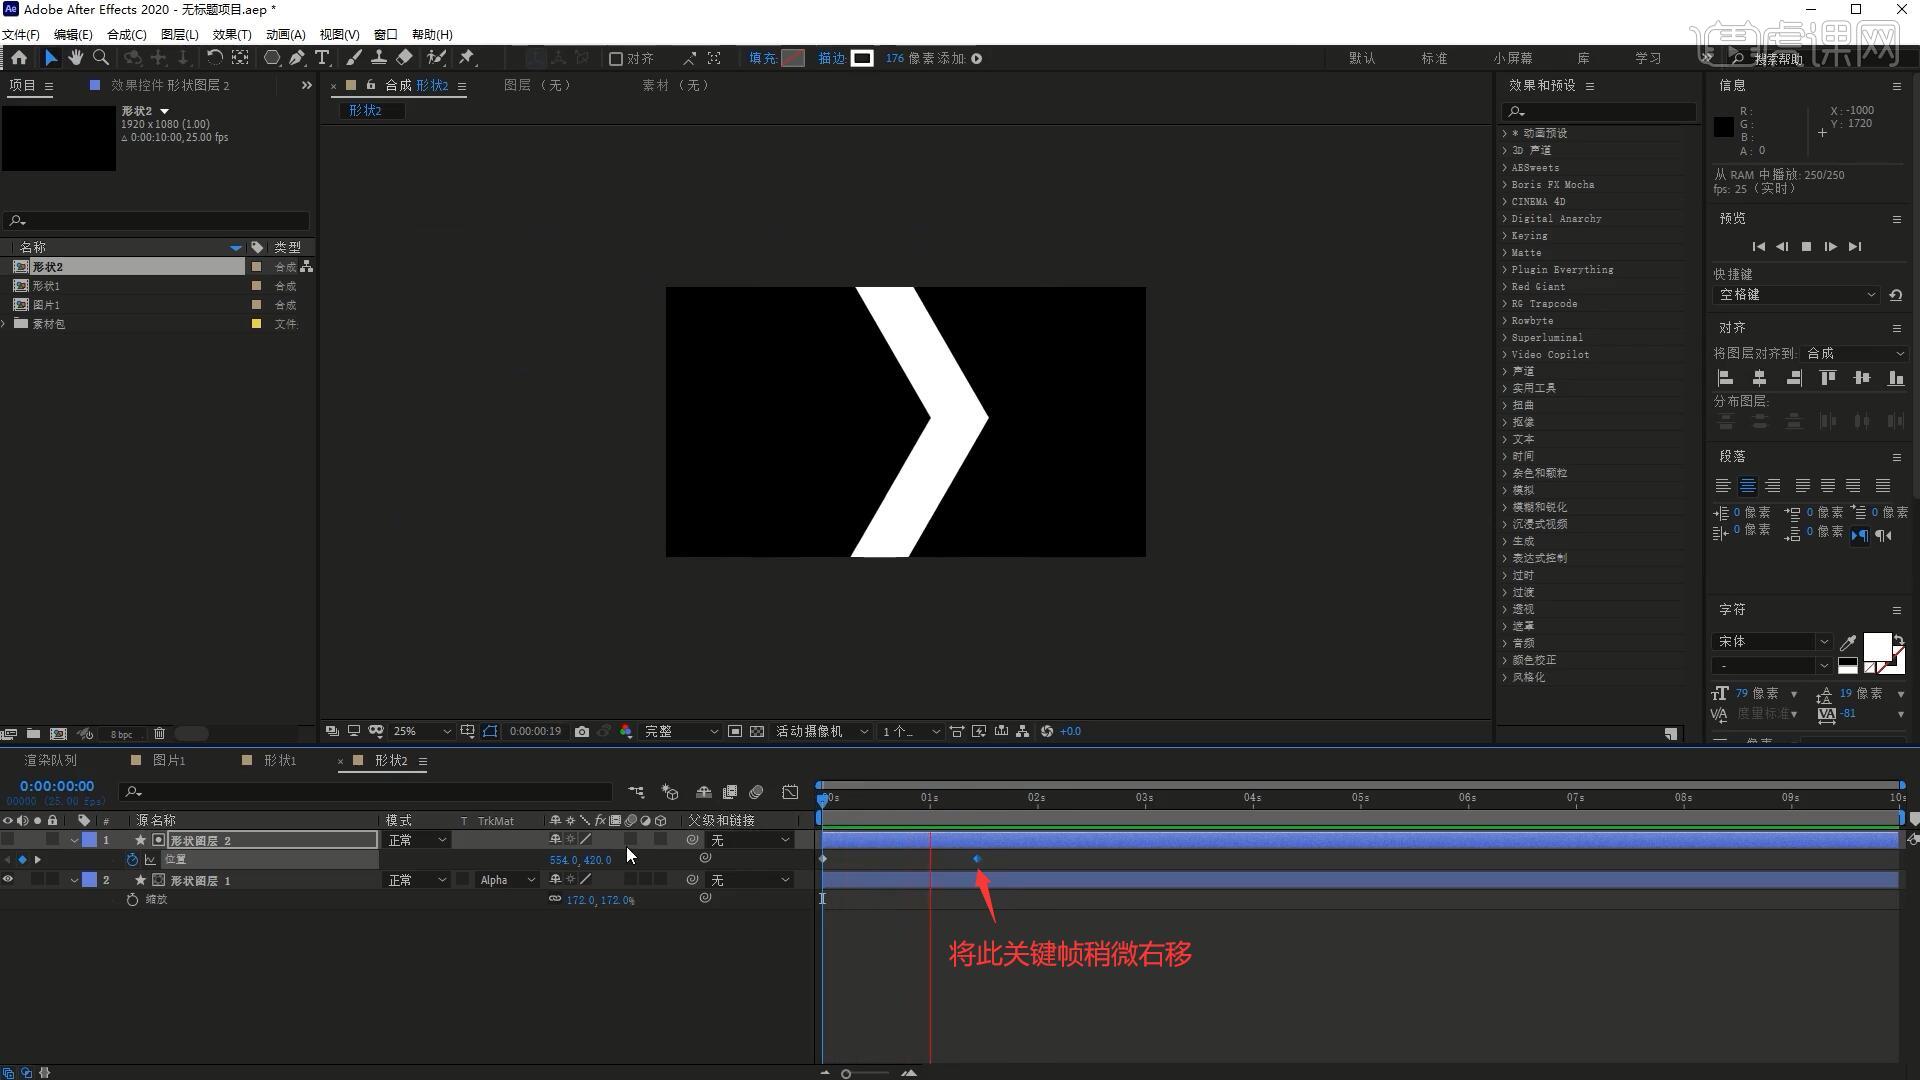The image size is (1920, 1080).
Task: Switch to the 图片1 timeline tab
Action: click(168, 761)
